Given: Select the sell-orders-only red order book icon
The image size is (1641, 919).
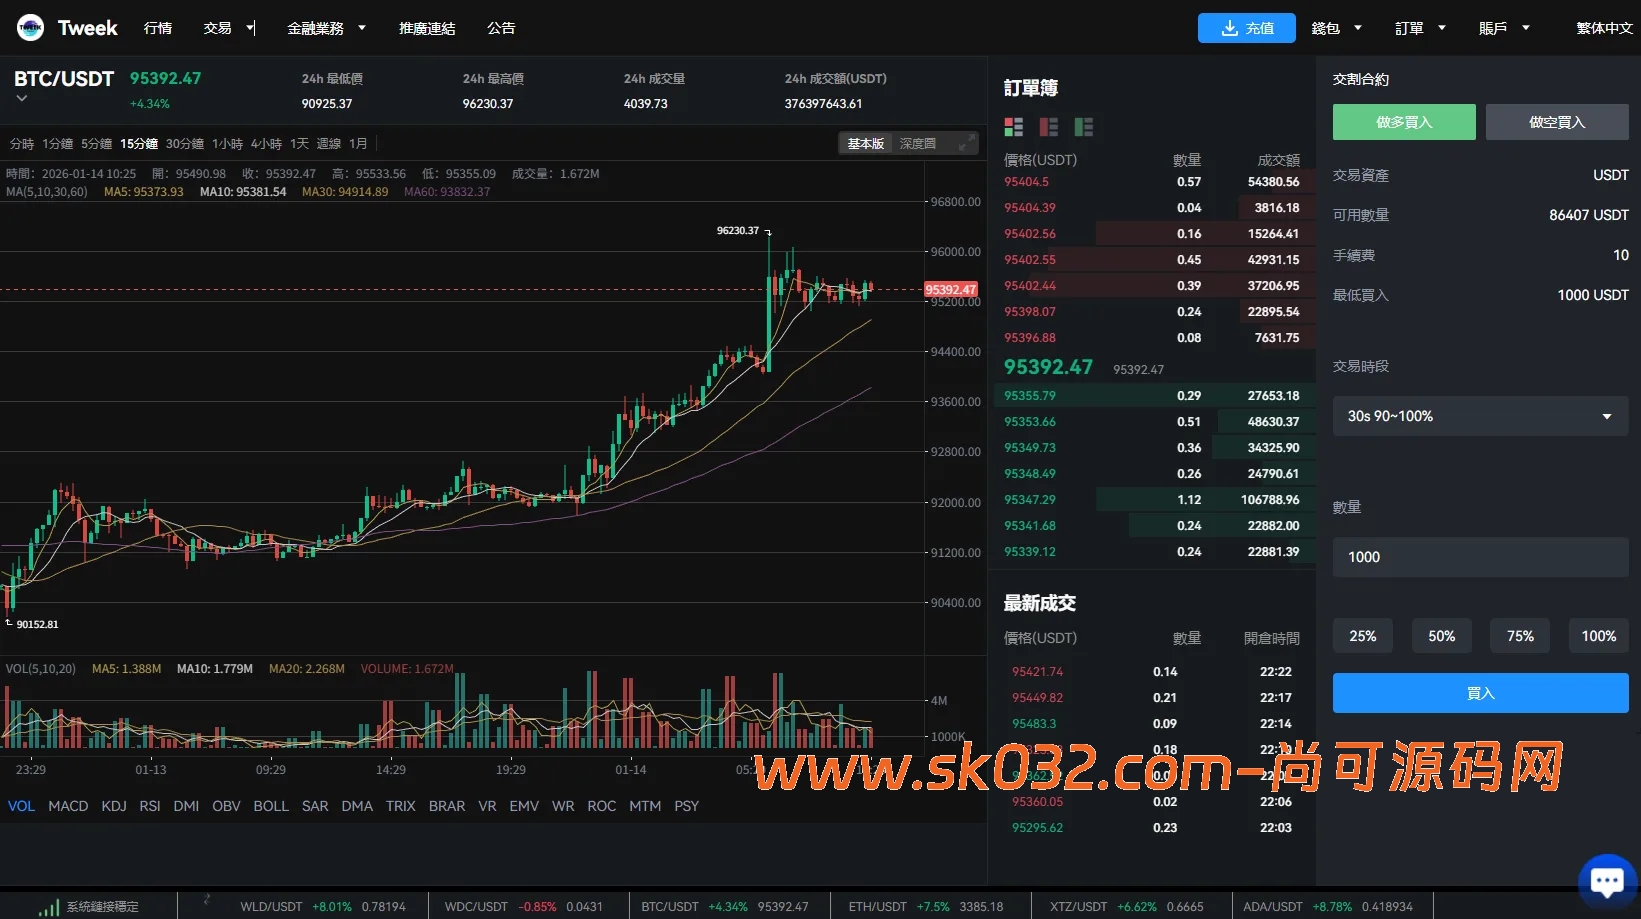Looking at the screenshot, I should (1048, 126).
